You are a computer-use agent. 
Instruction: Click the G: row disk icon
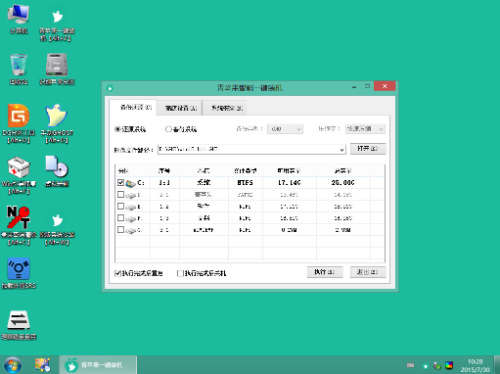[130, 230]
